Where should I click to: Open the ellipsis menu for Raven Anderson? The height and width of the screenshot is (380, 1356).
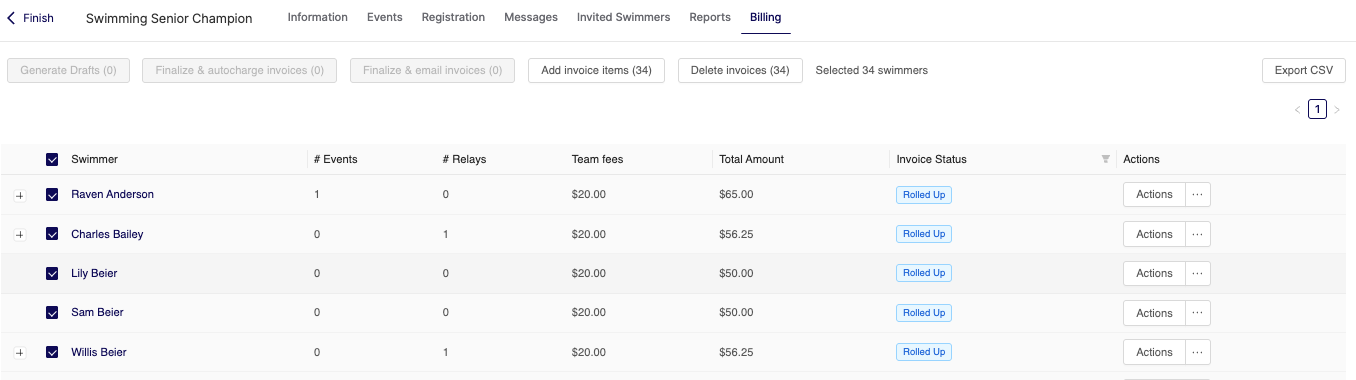point(1197,194)
